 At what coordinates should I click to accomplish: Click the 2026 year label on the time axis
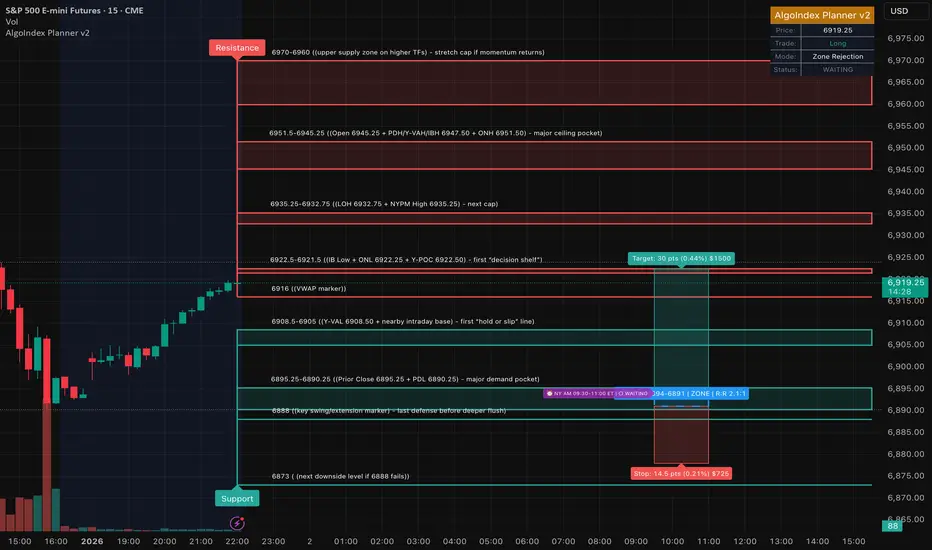click(92, 541)
